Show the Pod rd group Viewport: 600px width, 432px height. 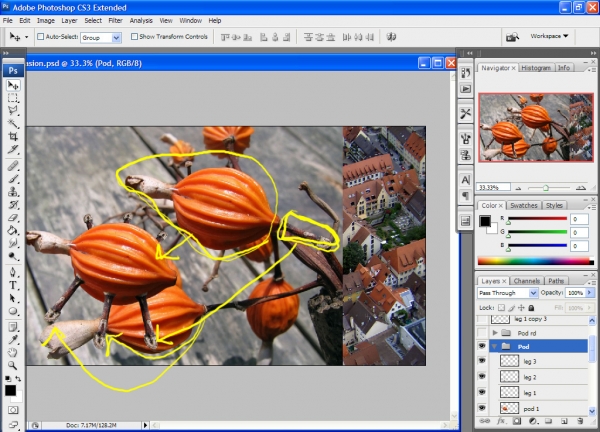click(x=482, y=333)
